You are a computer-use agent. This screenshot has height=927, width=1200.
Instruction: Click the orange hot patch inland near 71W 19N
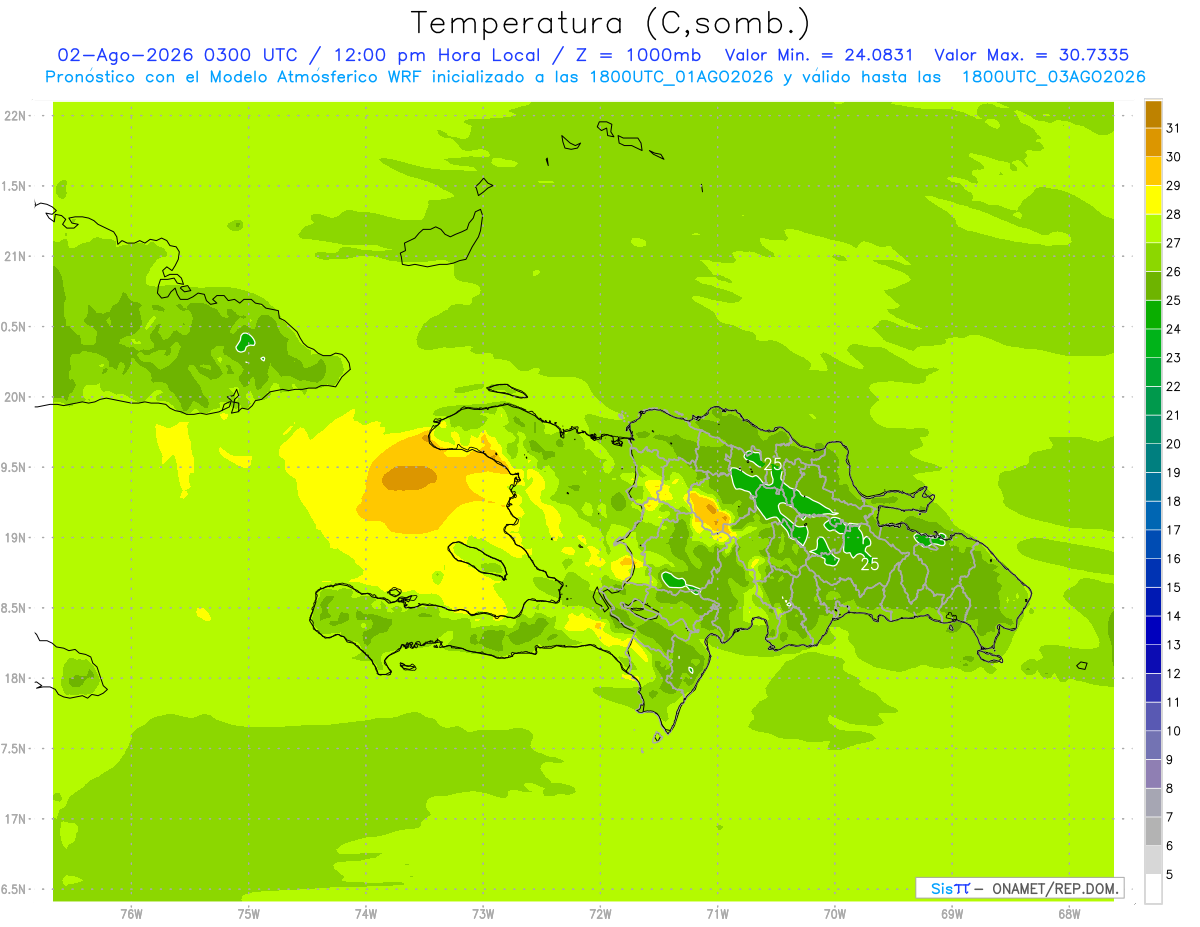711,512
